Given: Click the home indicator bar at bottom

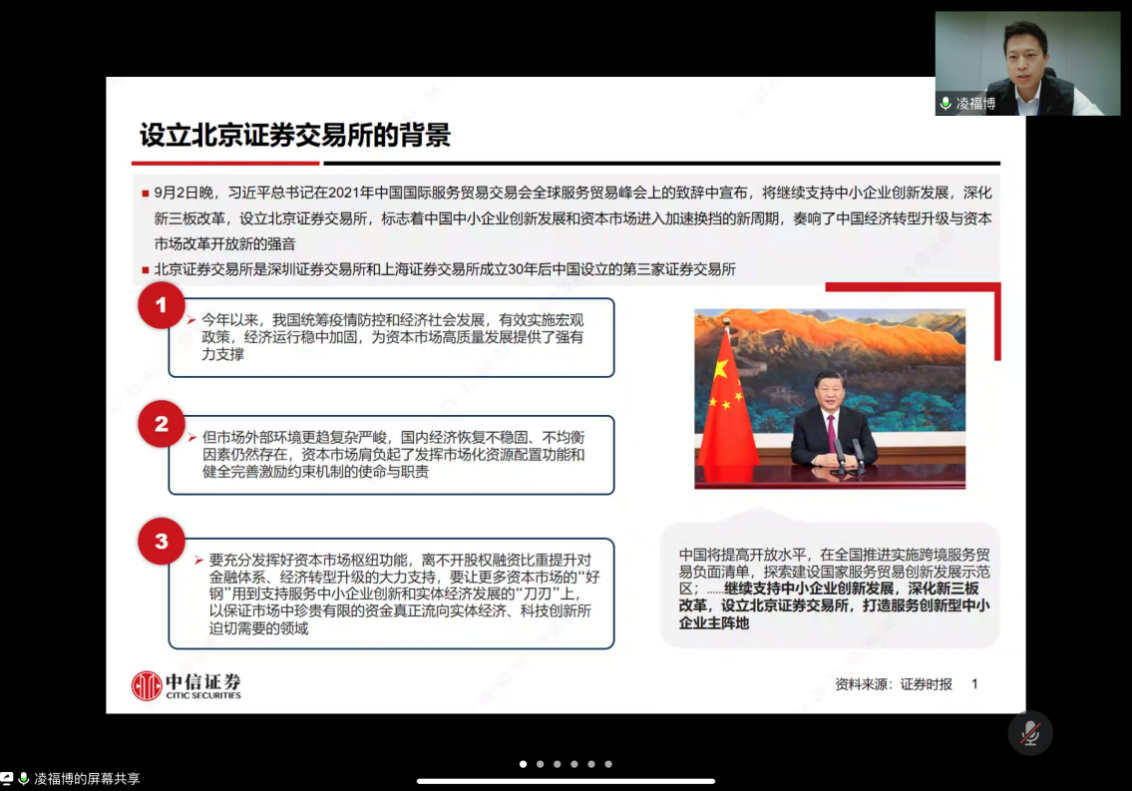Looking at the screenshot, I should [x=566, y=781].
